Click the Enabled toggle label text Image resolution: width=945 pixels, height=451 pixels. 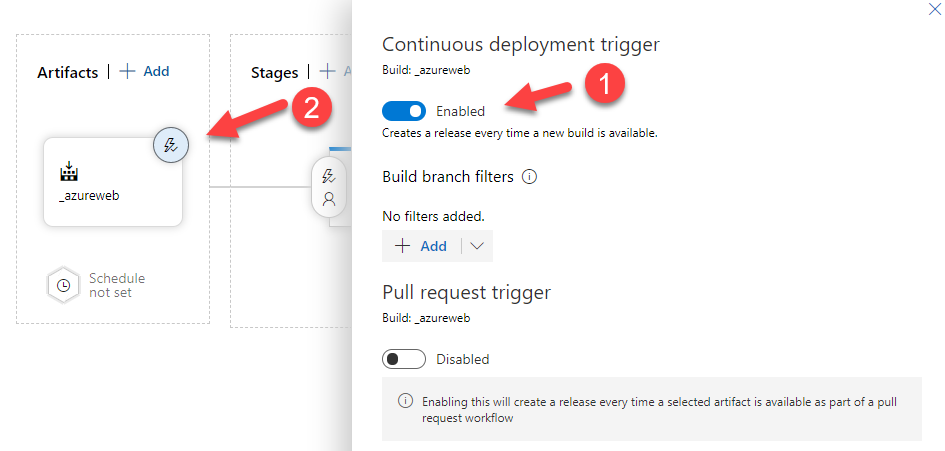pyautogui.click(x=460, y=112)
